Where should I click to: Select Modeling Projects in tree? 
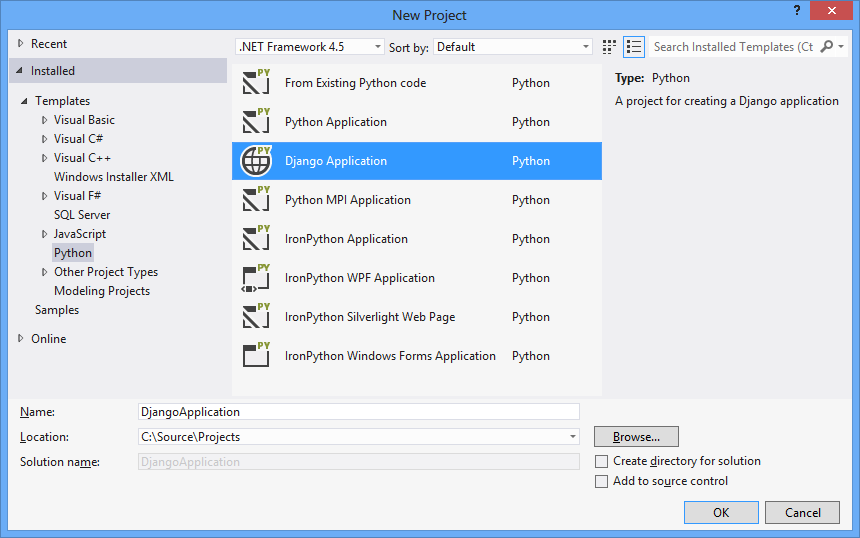pyautogui.click(x=102, y=291)
